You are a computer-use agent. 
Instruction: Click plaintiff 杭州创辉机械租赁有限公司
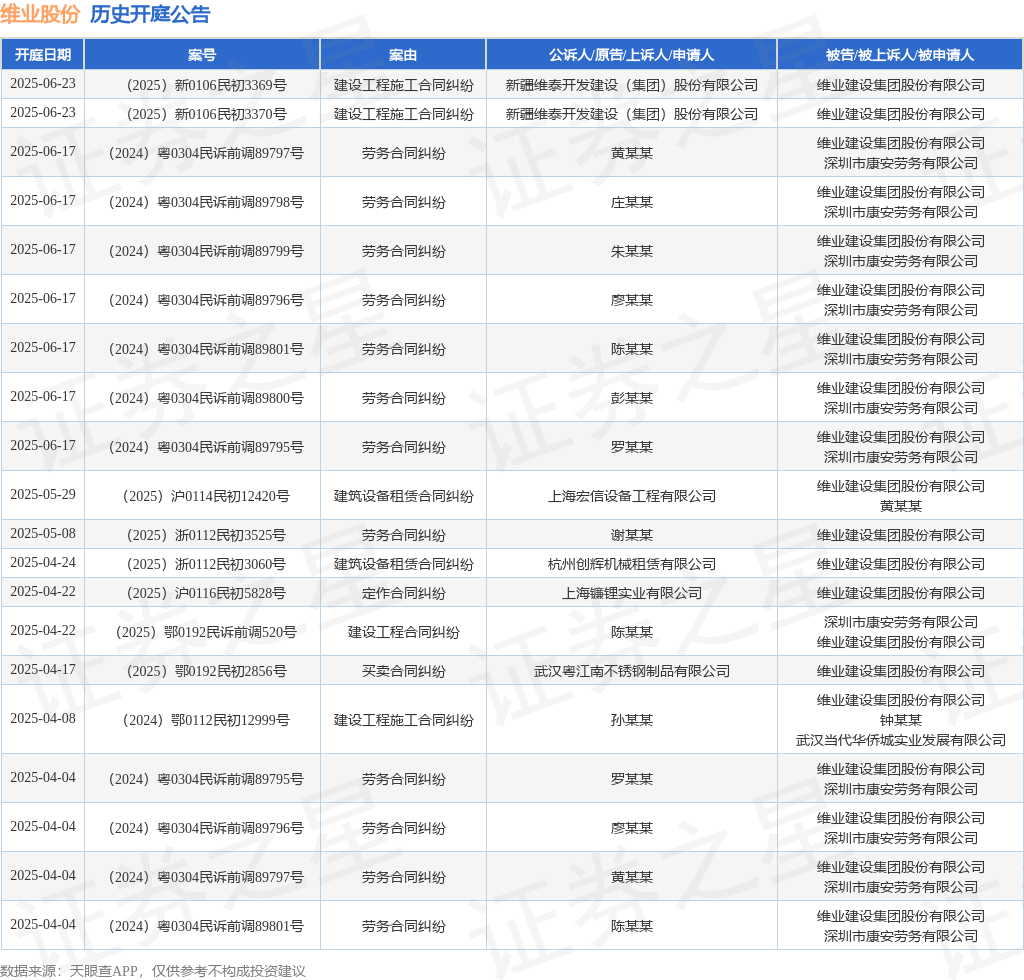click(x=632, y=564)
